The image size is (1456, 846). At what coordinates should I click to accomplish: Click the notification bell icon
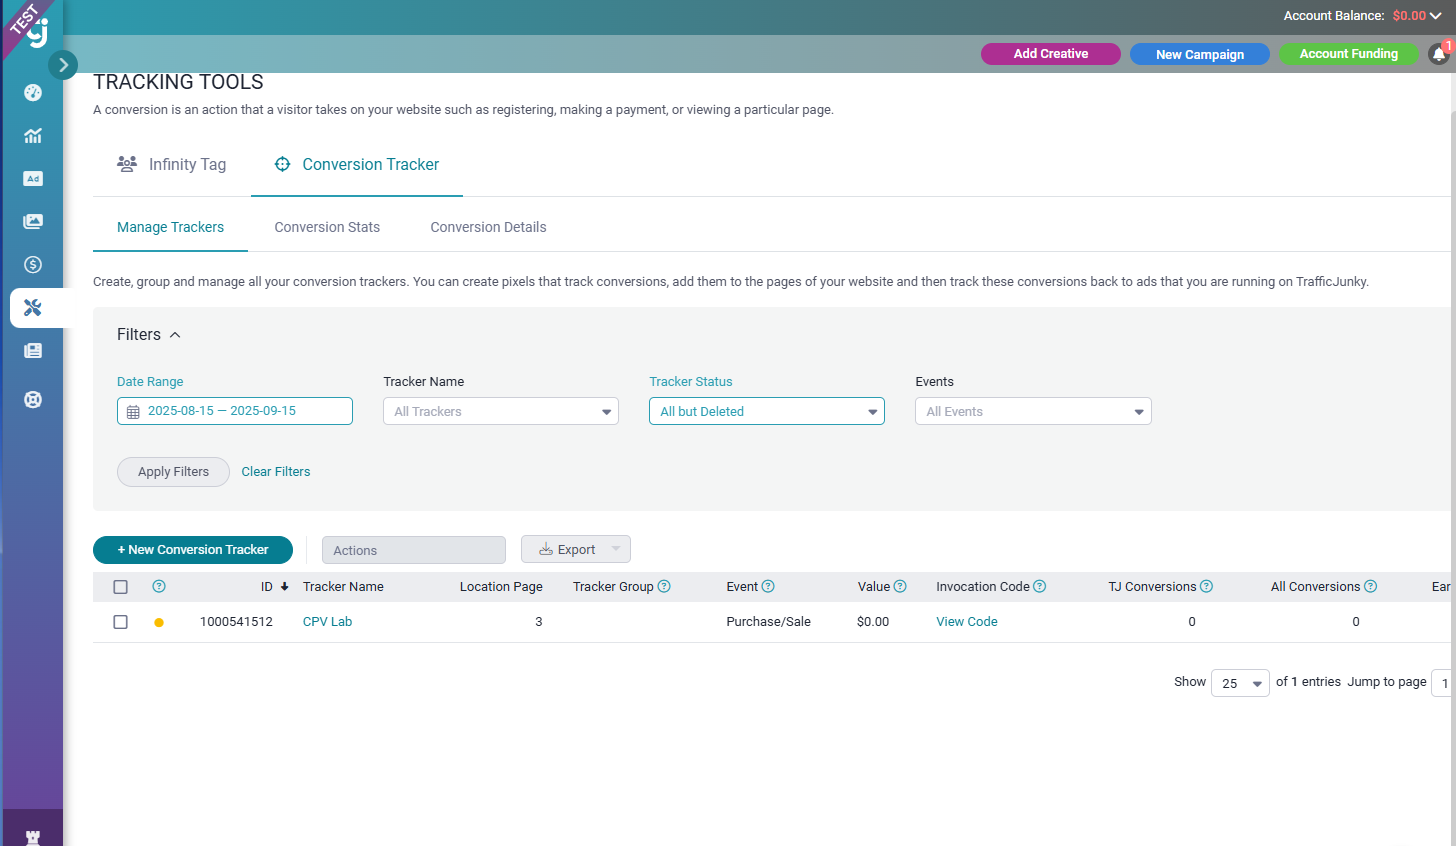1440,54
